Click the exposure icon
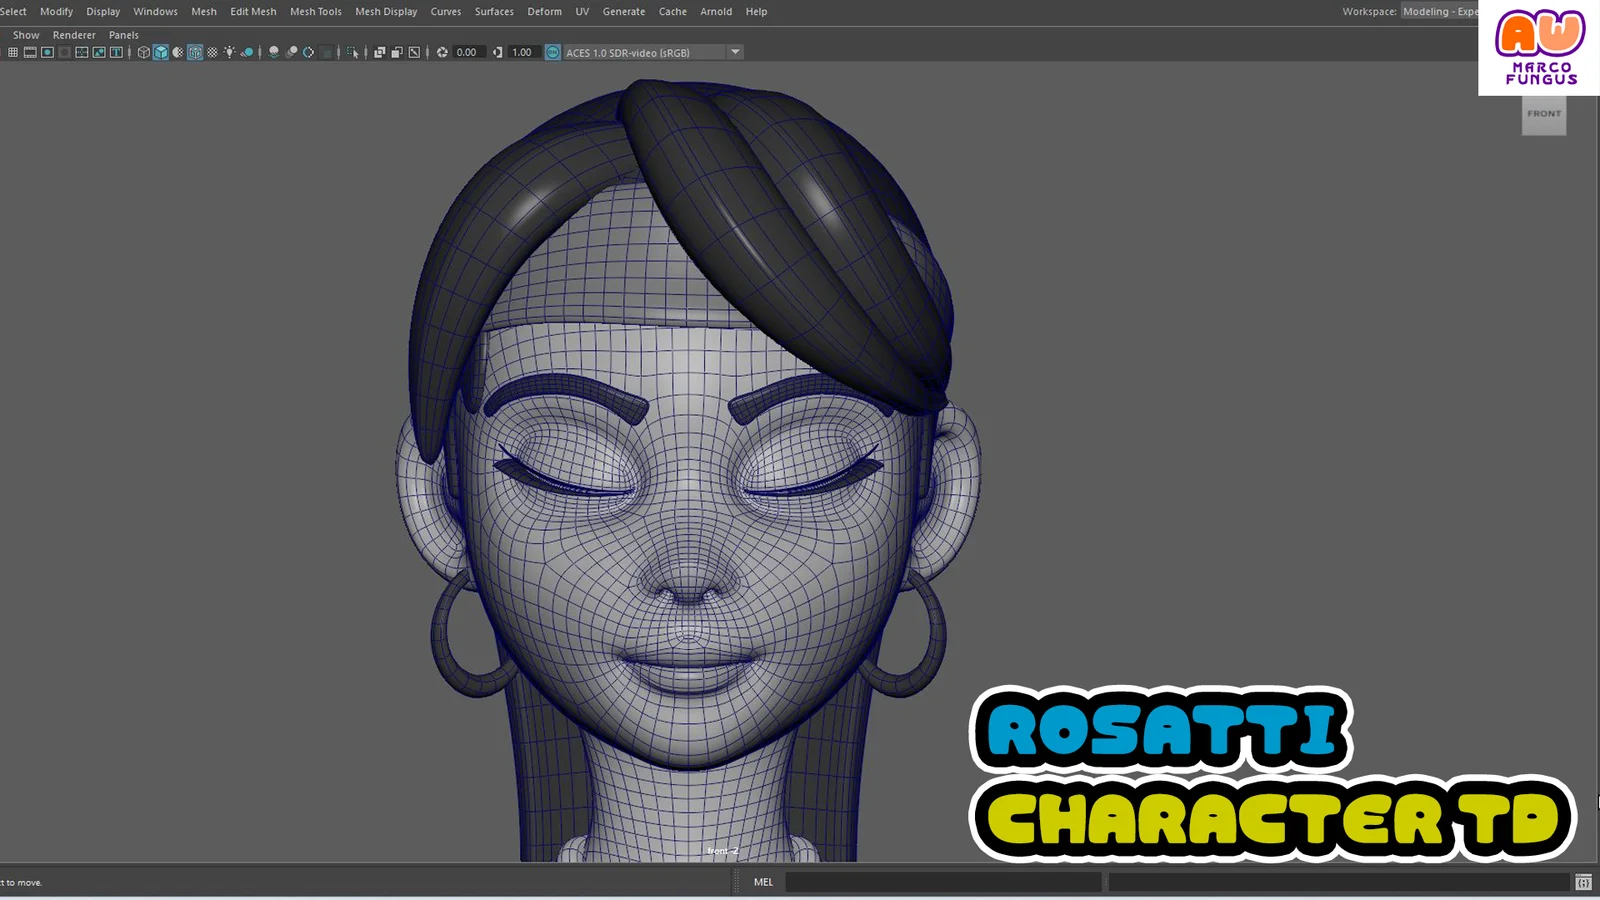The image size is (1600, 900). click(x=442, y=52)
